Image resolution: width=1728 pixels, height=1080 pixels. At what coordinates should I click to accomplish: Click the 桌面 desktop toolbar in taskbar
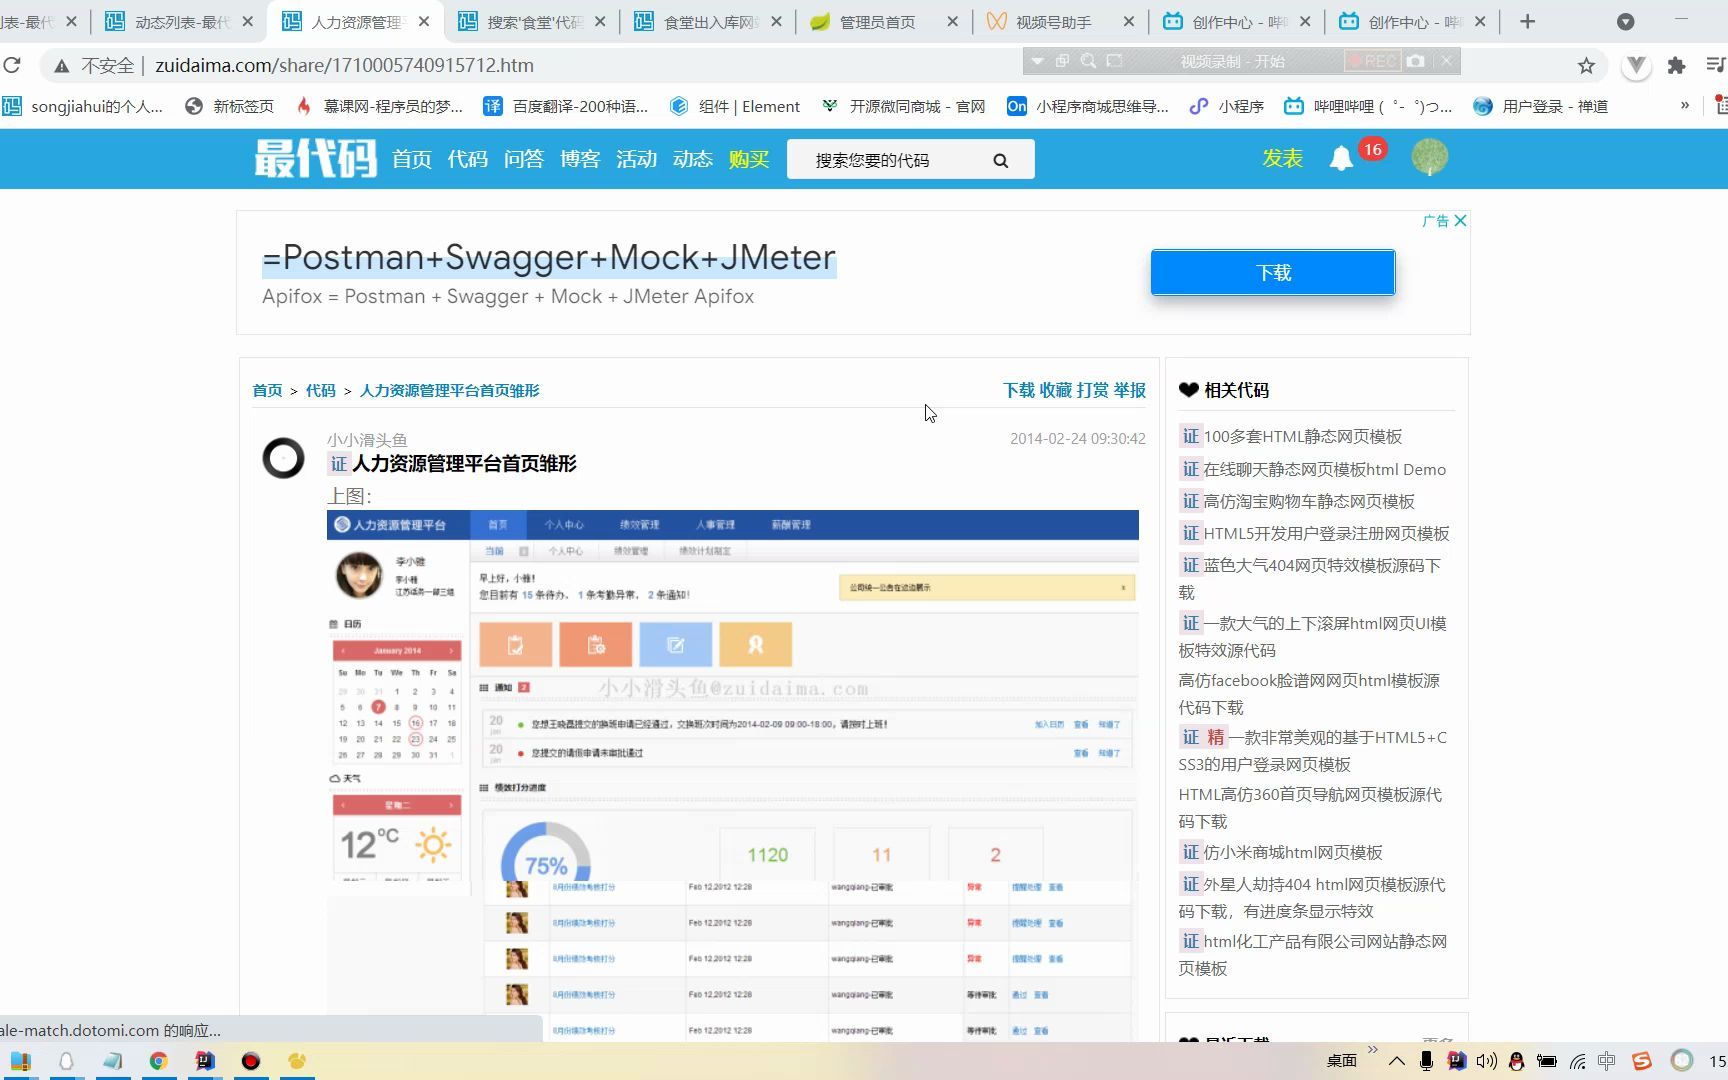[1341, 1061]
